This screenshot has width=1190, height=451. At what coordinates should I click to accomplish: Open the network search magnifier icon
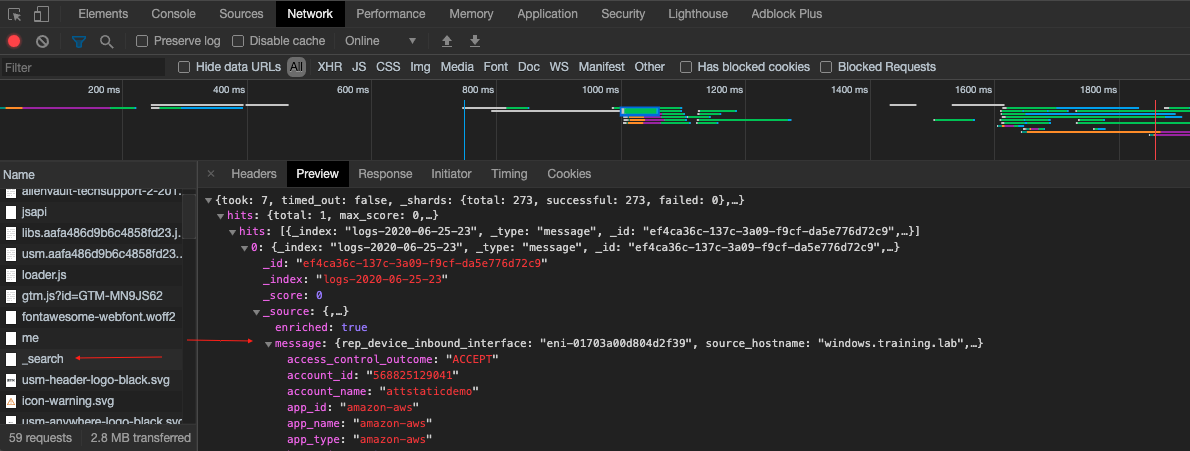pos(107,41)
